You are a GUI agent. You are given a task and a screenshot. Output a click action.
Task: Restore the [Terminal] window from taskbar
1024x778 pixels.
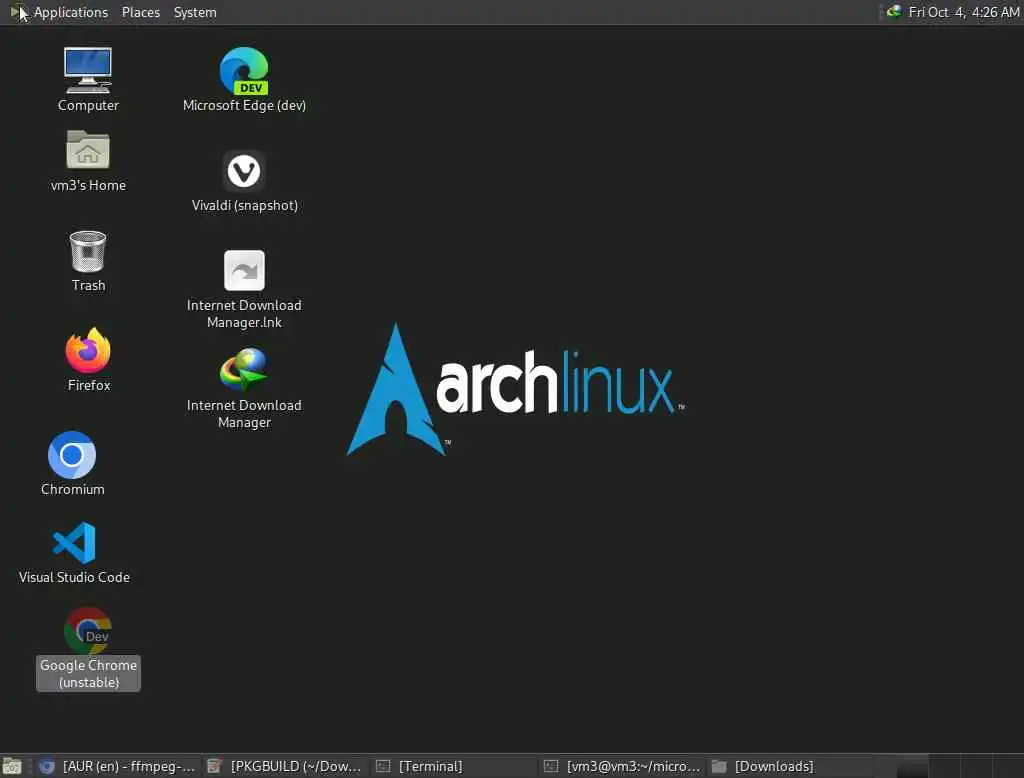point(453,766)
